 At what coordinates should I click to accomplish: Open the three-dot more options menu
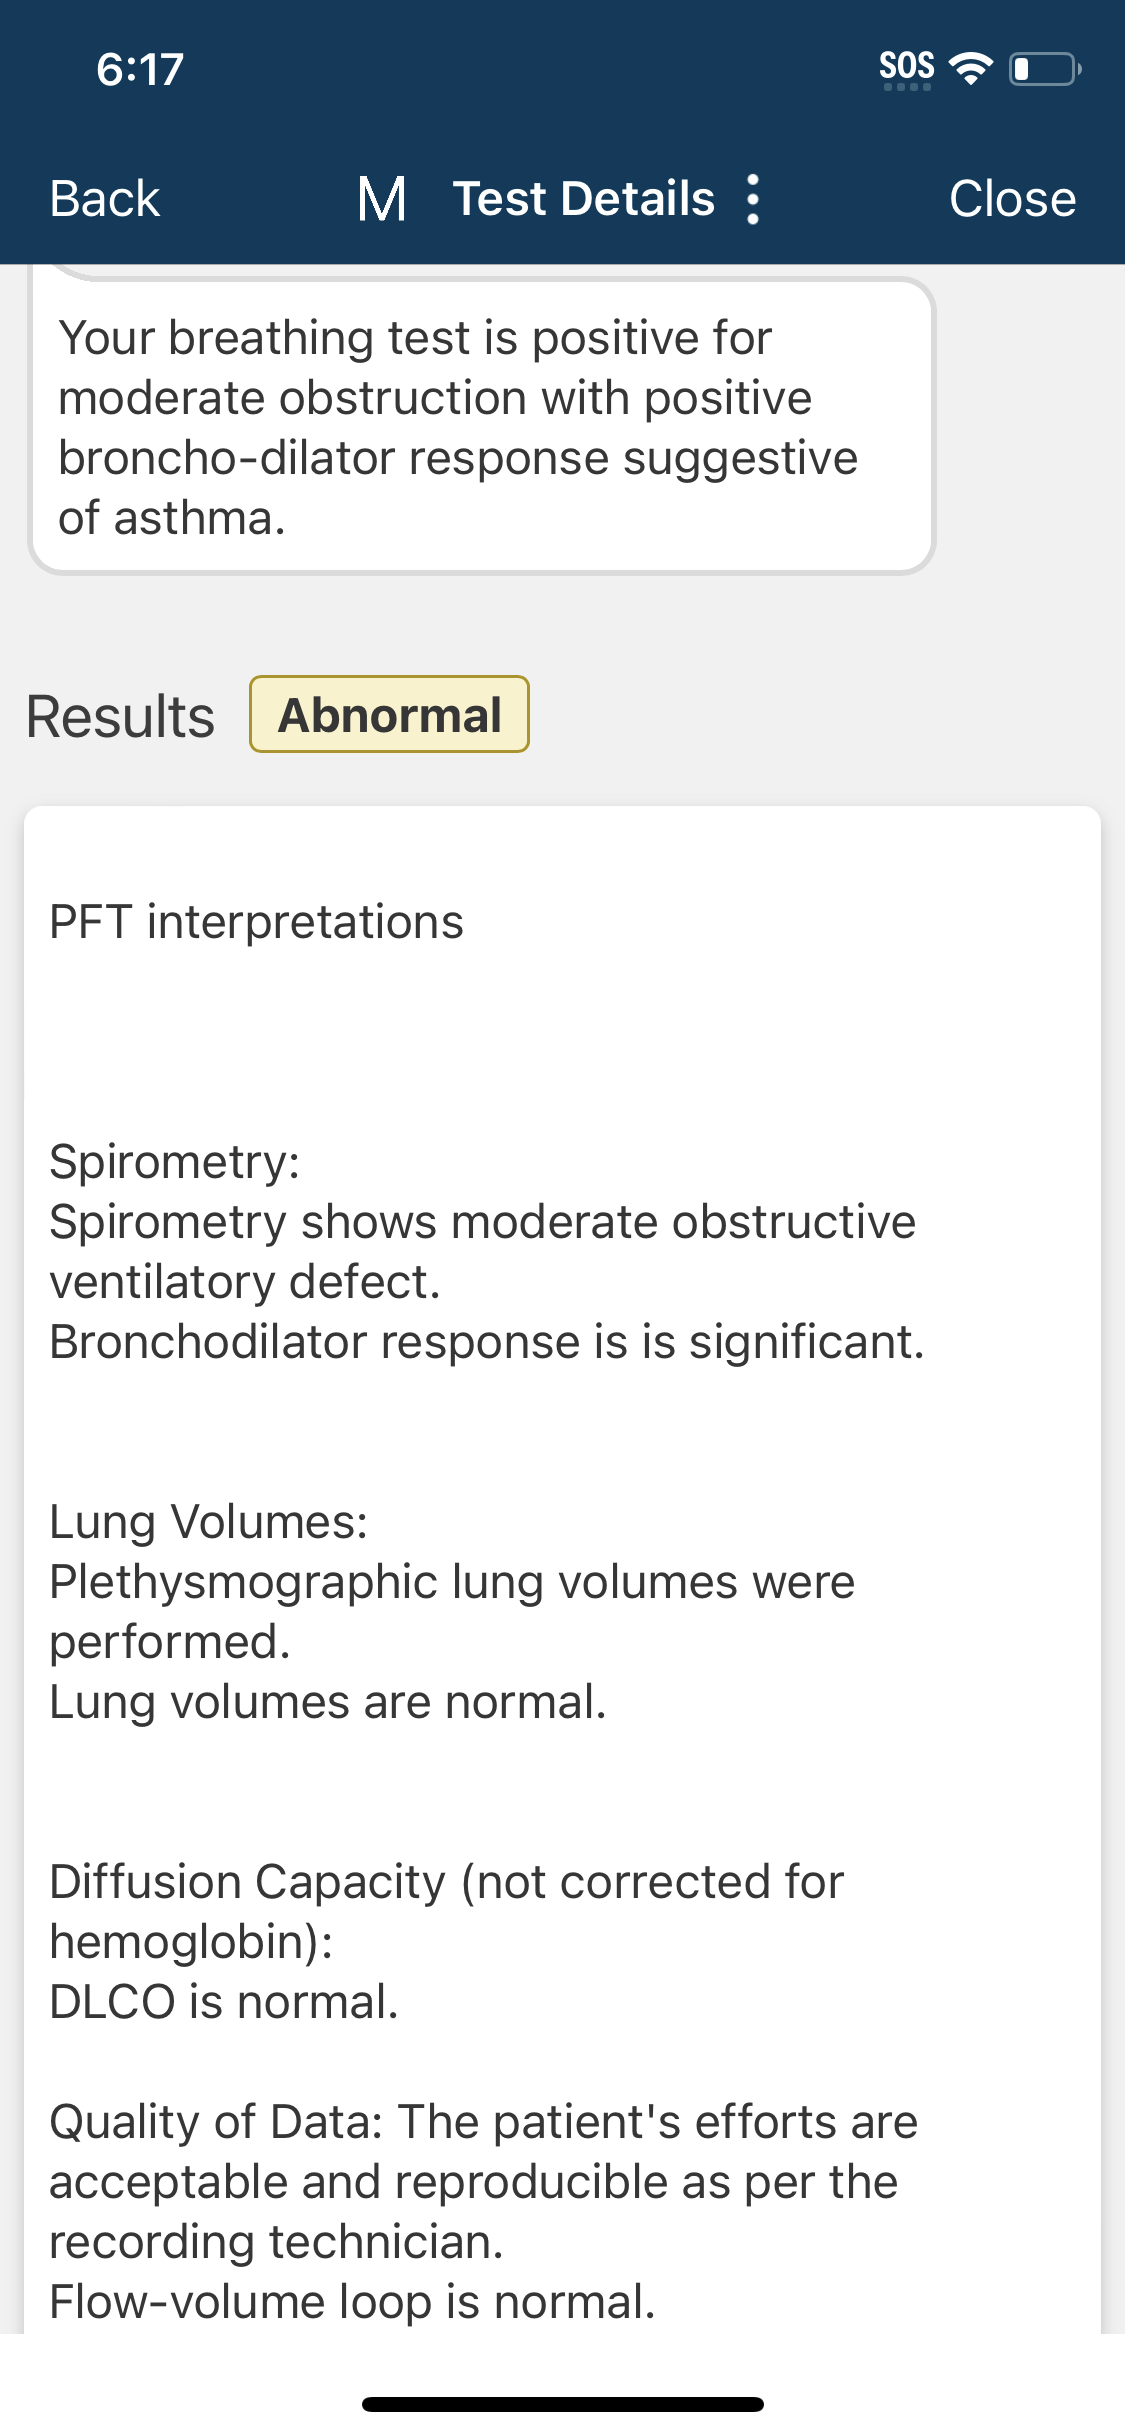pos(753,199)
